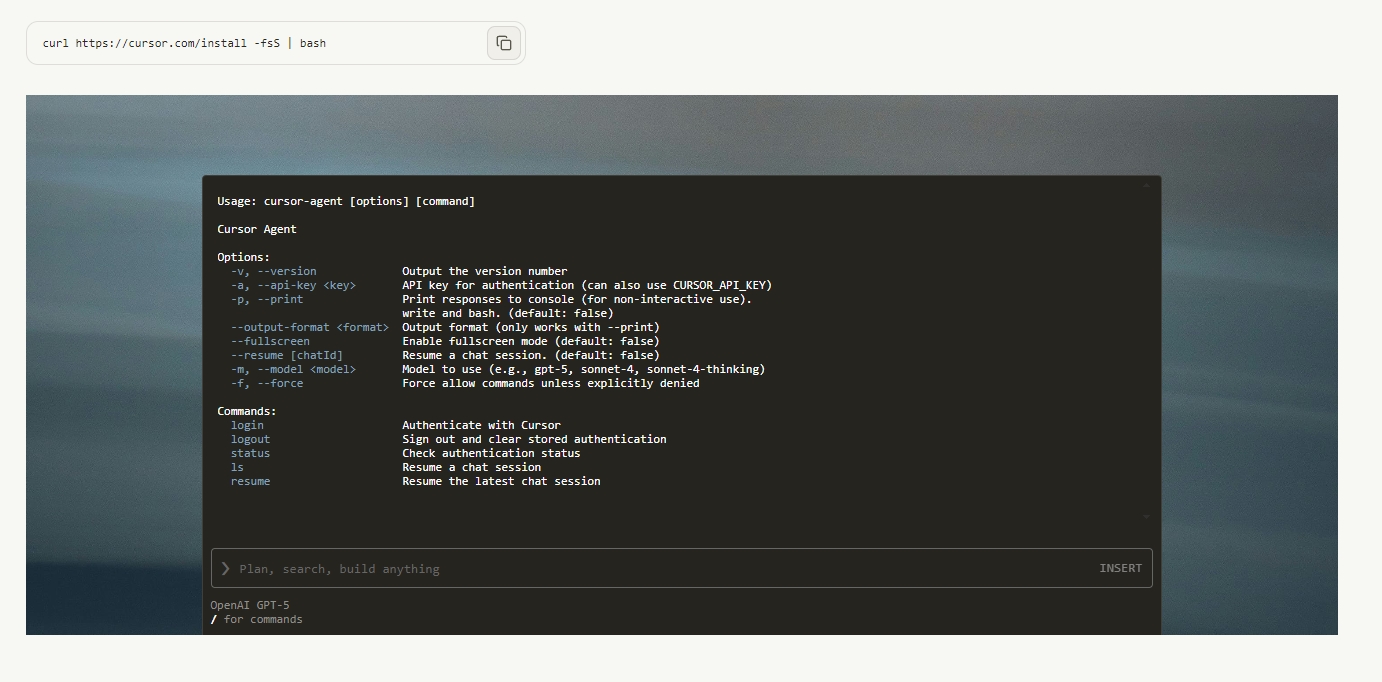Click "Resume a chat session. (default: false)" text
Viewport: 1382px width, 682px height.
[531, 355]
